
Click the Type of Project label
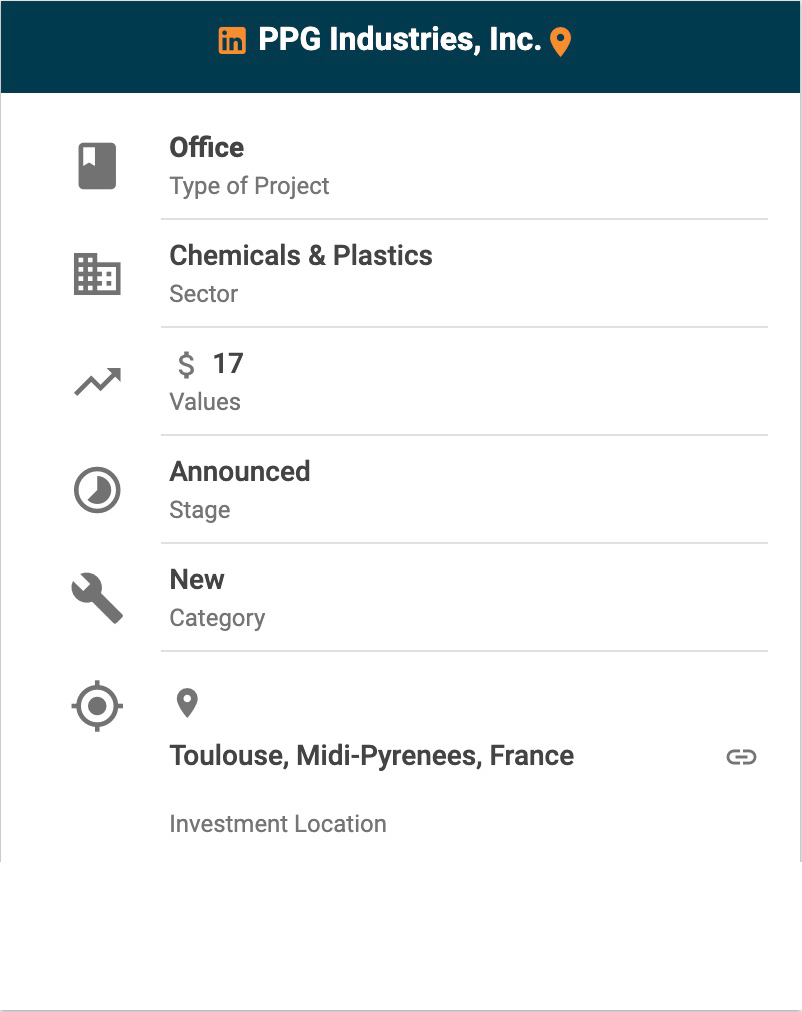pyautogui.click(x=249, y=186)
